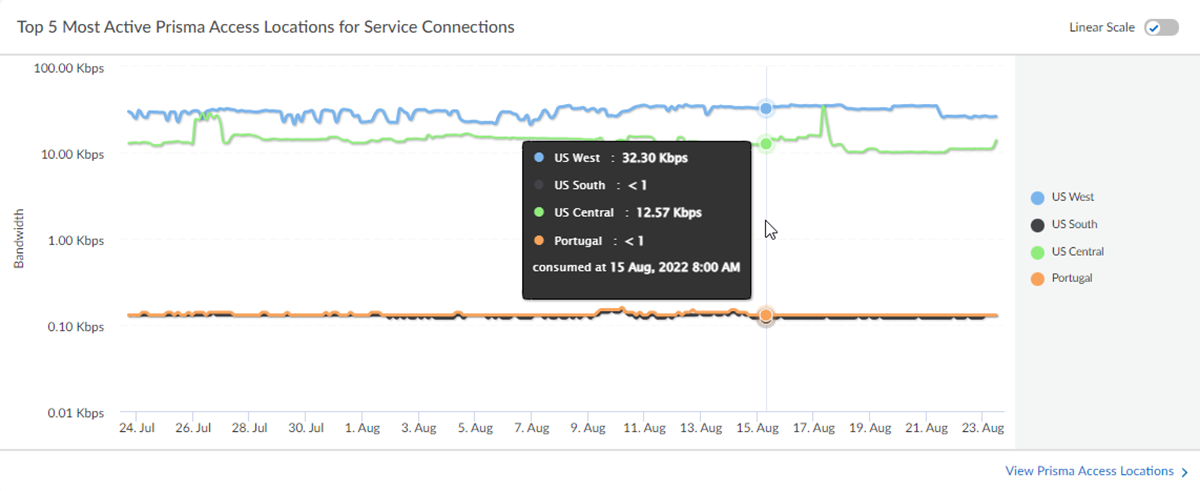Click the chart title heading text

(x=266, y=27)
